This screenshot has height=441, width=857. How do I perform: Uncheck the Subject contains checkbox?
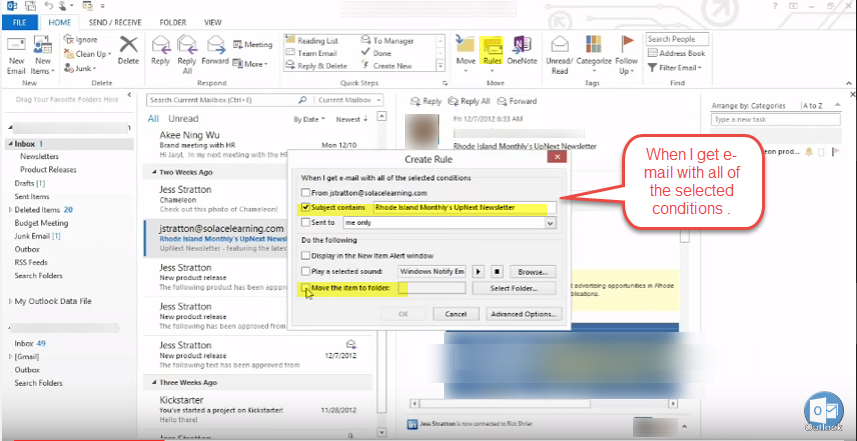(x=307, y=208)
